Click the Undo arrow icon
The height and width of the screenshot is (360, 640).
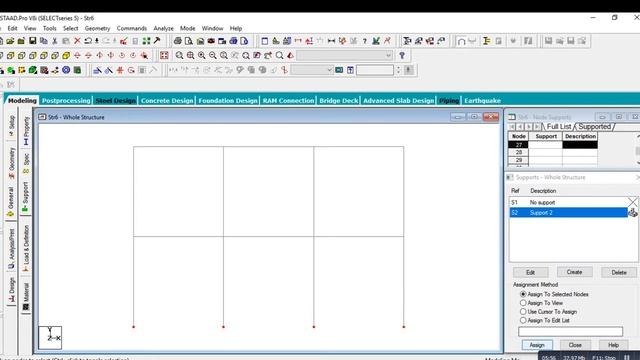pyautogui.click(x=88, y=41)
